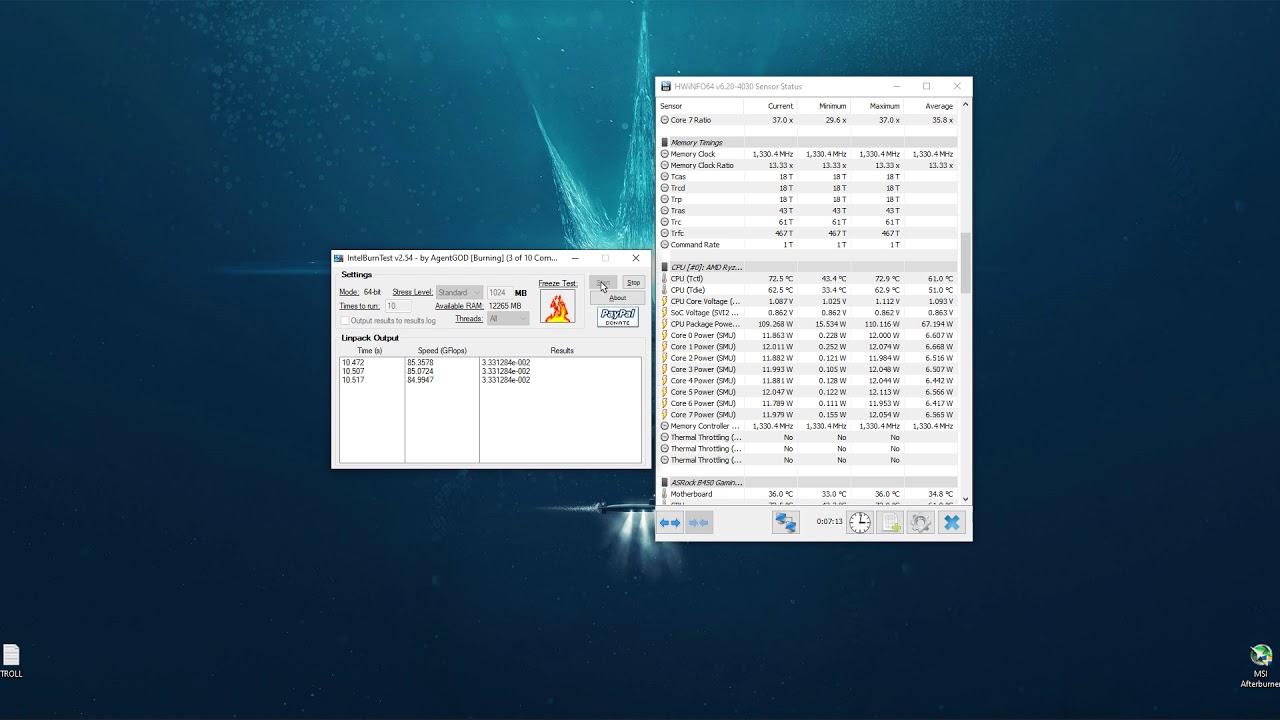The image size is (1280, 720).
Task: Collapse the Memory Timings sensor group
Action: [808, 142]
